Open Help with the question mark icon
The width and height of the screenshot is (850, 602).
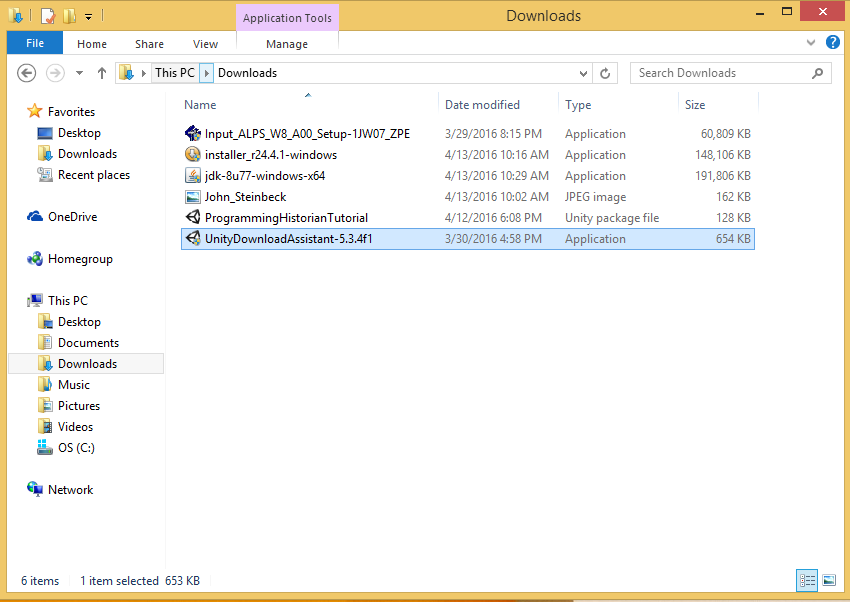click(833, 43)
